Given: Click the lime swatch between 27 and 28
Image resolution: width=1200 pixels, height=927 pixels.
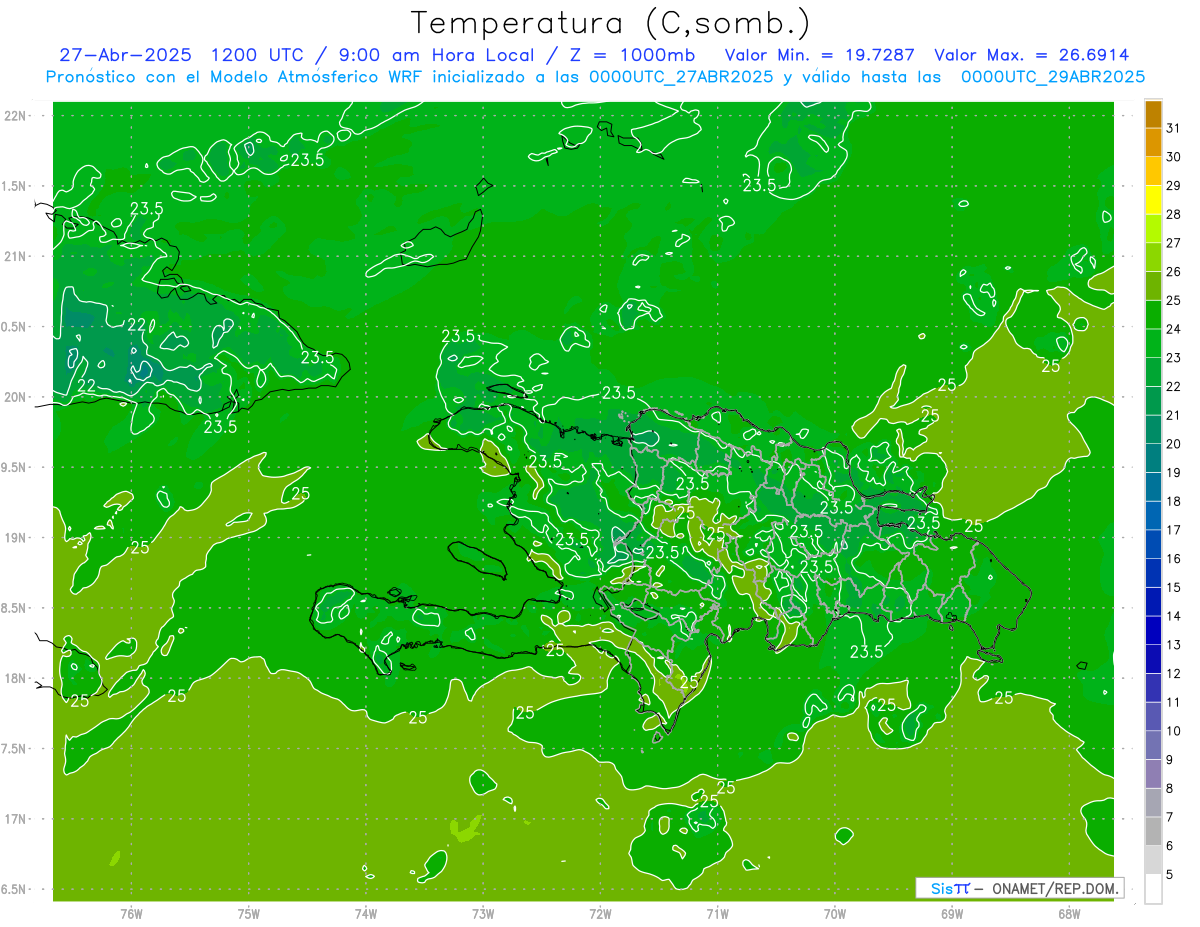Looking at the screenshot, I should point(1153,229).
